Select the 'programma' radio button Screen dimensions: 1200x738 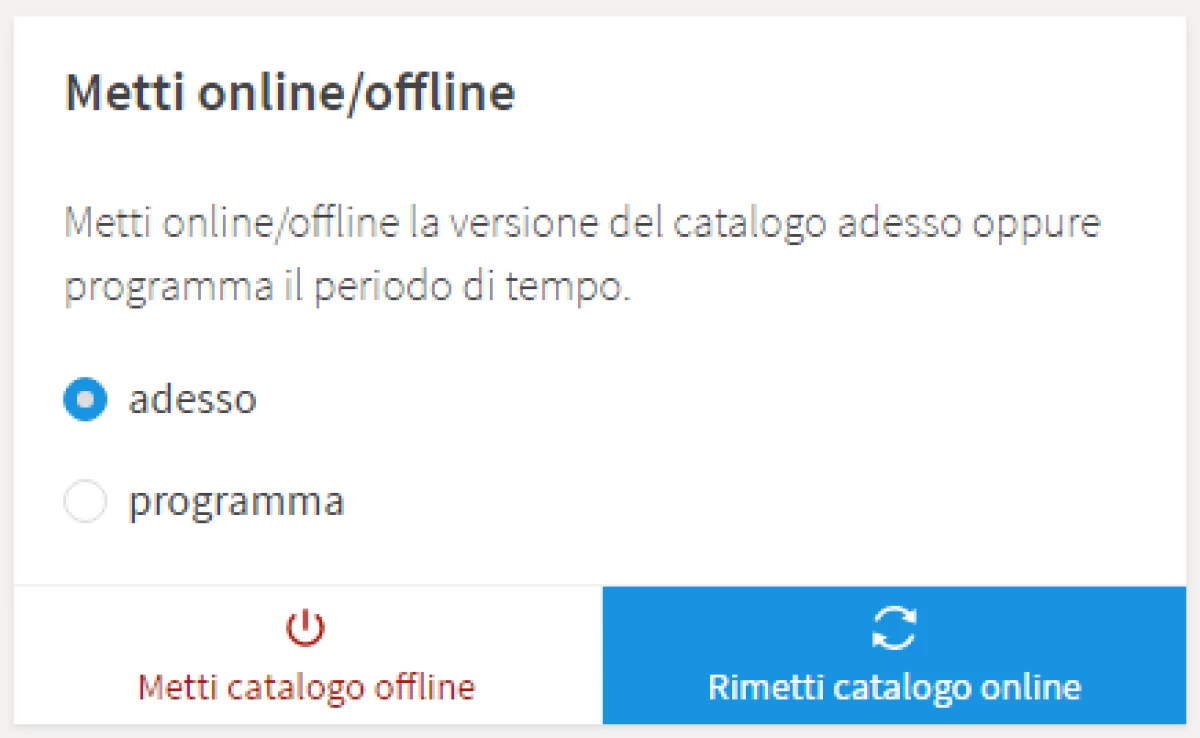(85, 502)
